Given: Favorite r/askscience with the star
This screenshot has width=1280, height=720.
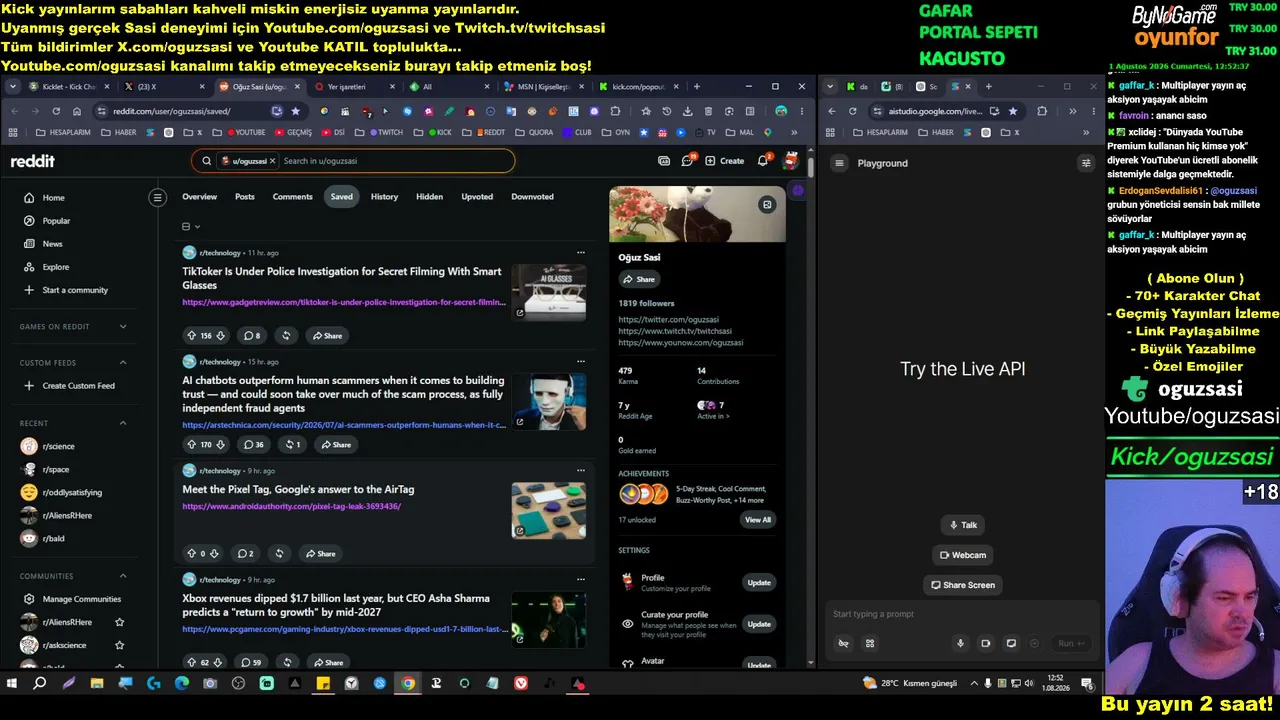Looking at the screenshot, I should pyautogui.click(x=120, y=645).
